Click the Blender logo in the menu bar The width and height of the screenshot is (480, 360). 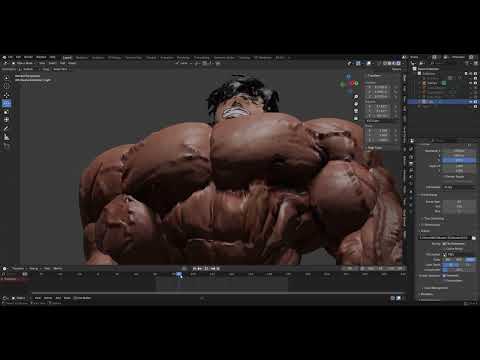4,57
